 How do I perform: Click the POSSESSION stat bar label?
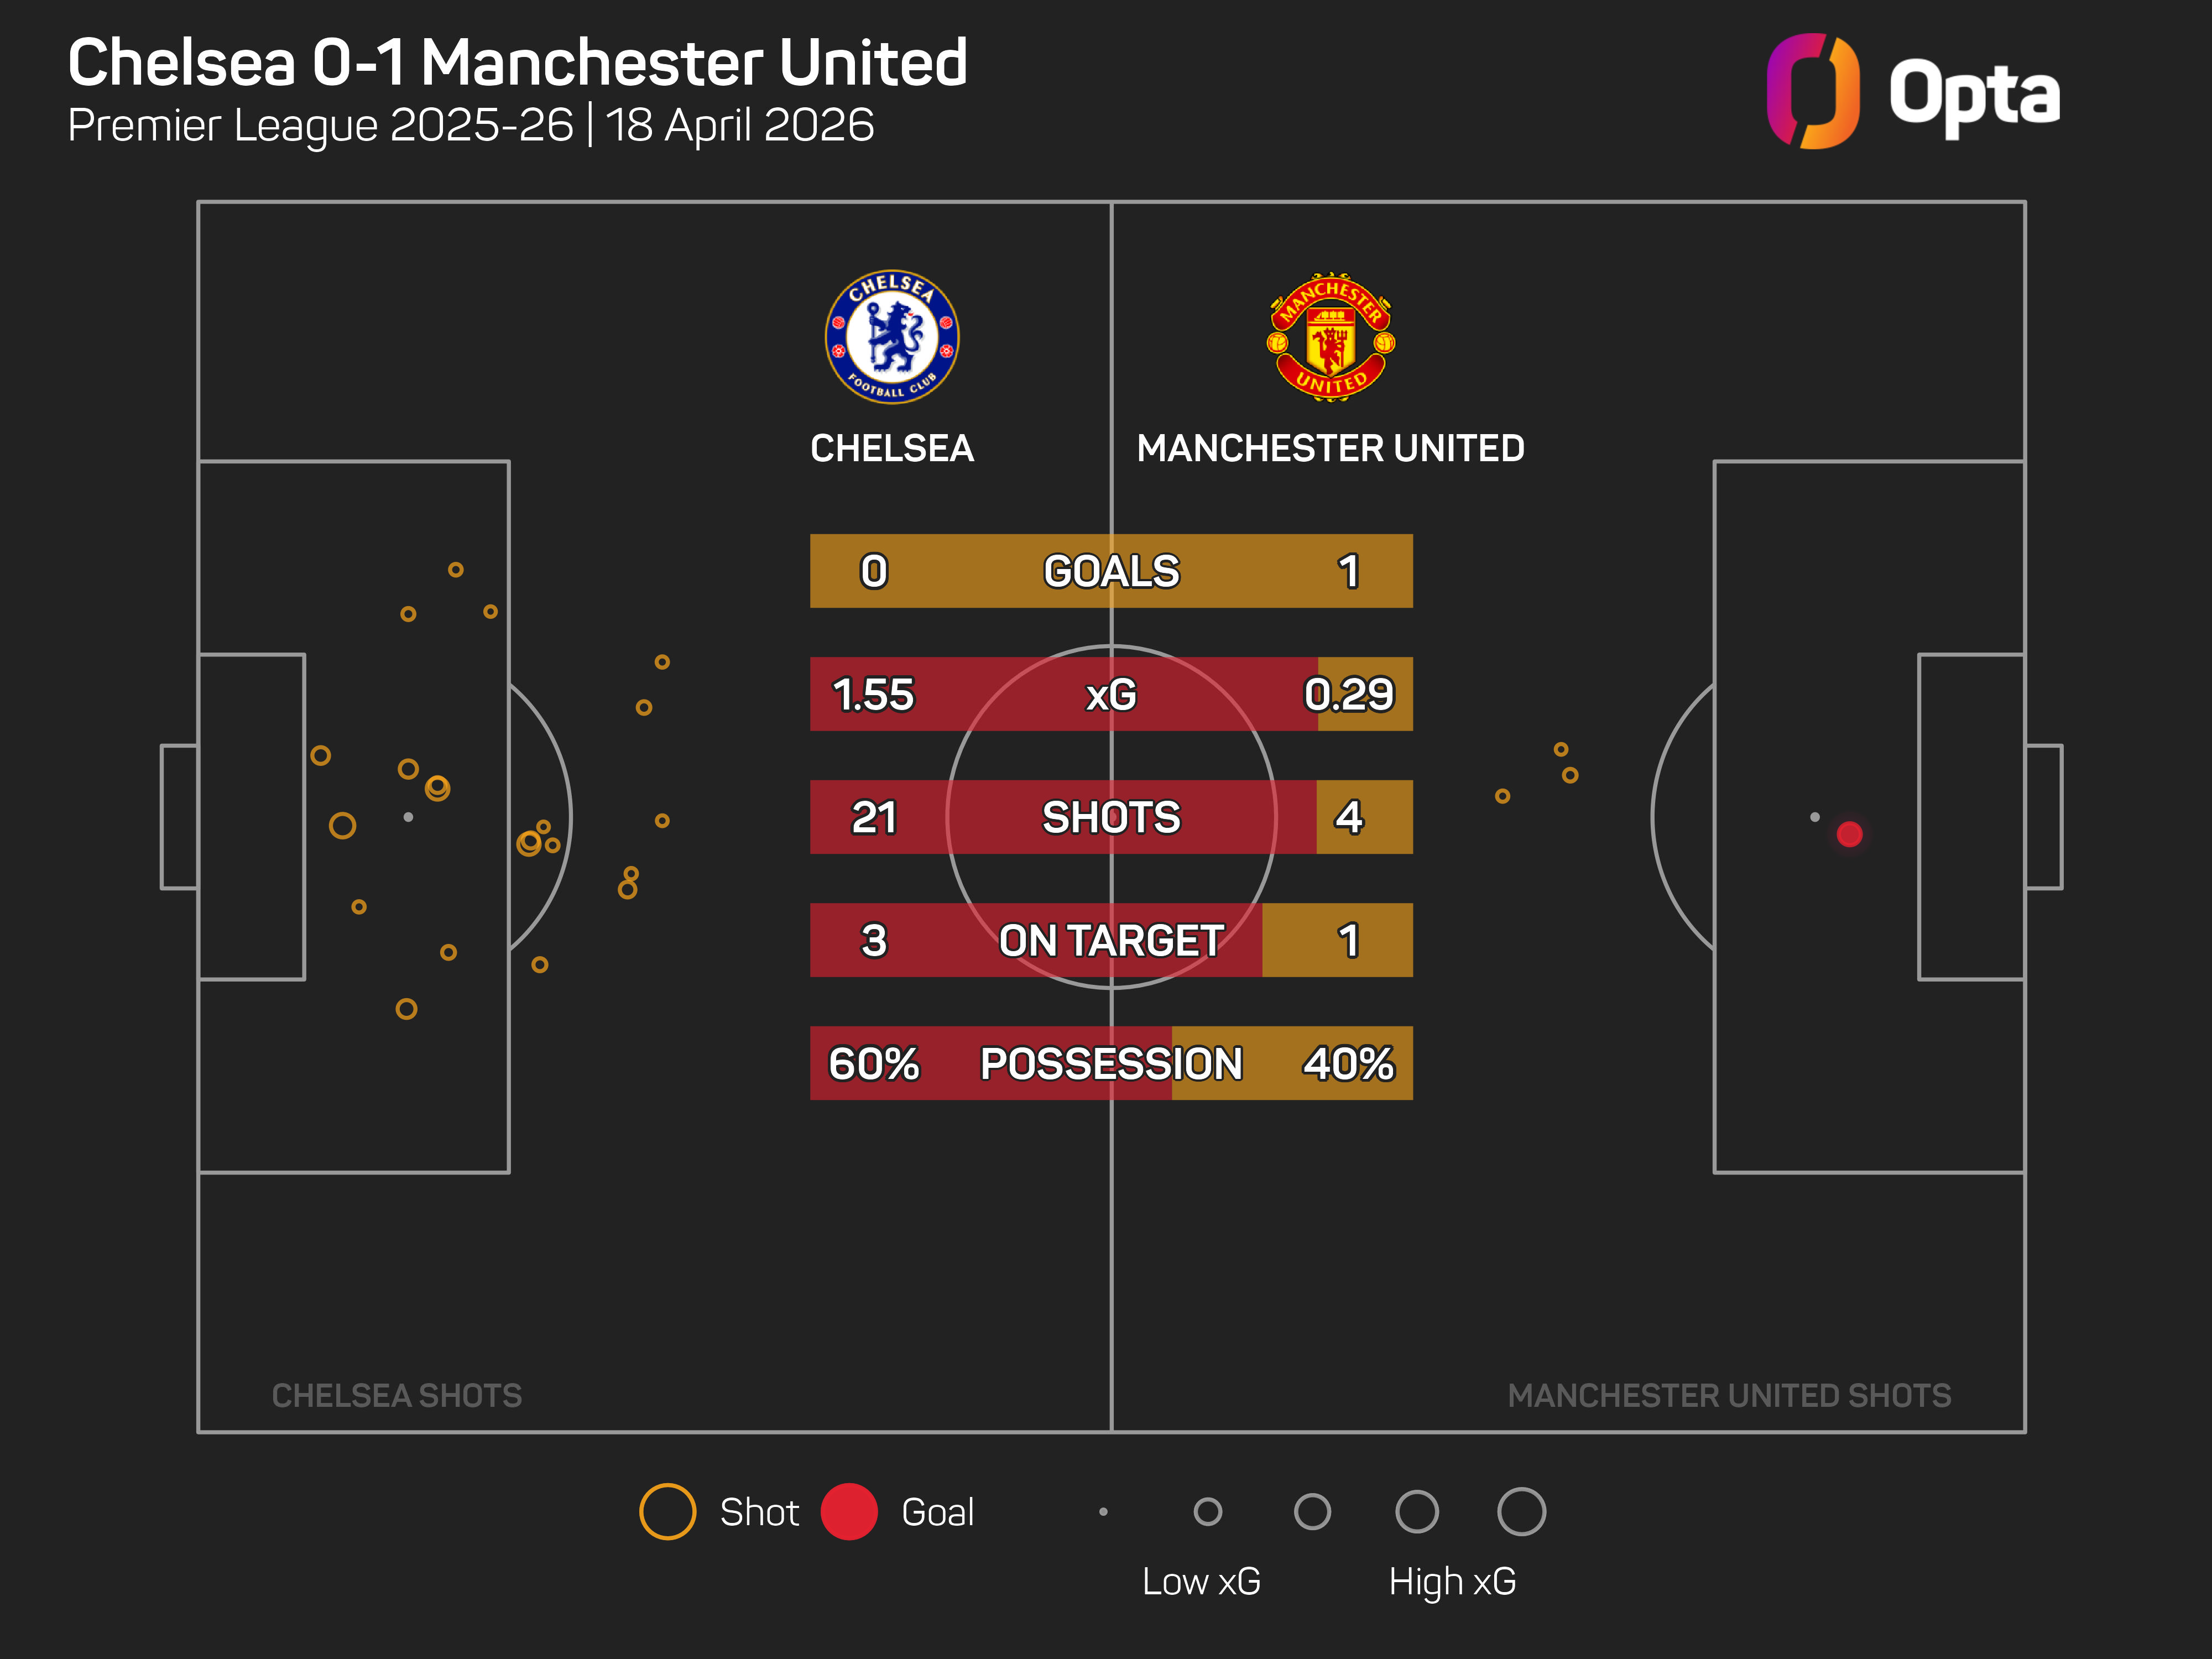(1111, 1063)
